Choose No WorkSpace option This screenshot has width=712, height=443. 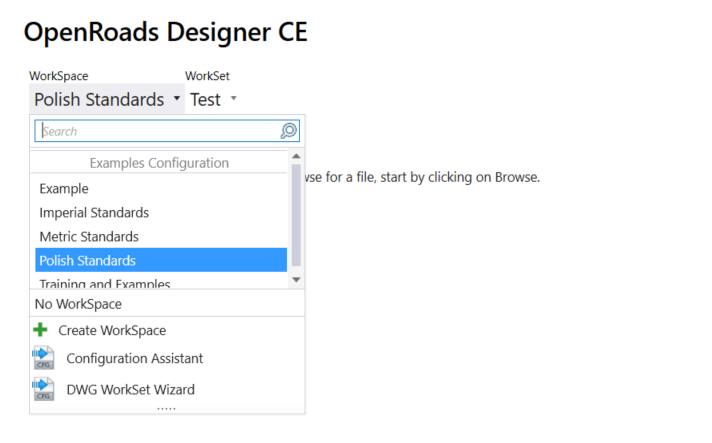[167, 304]
